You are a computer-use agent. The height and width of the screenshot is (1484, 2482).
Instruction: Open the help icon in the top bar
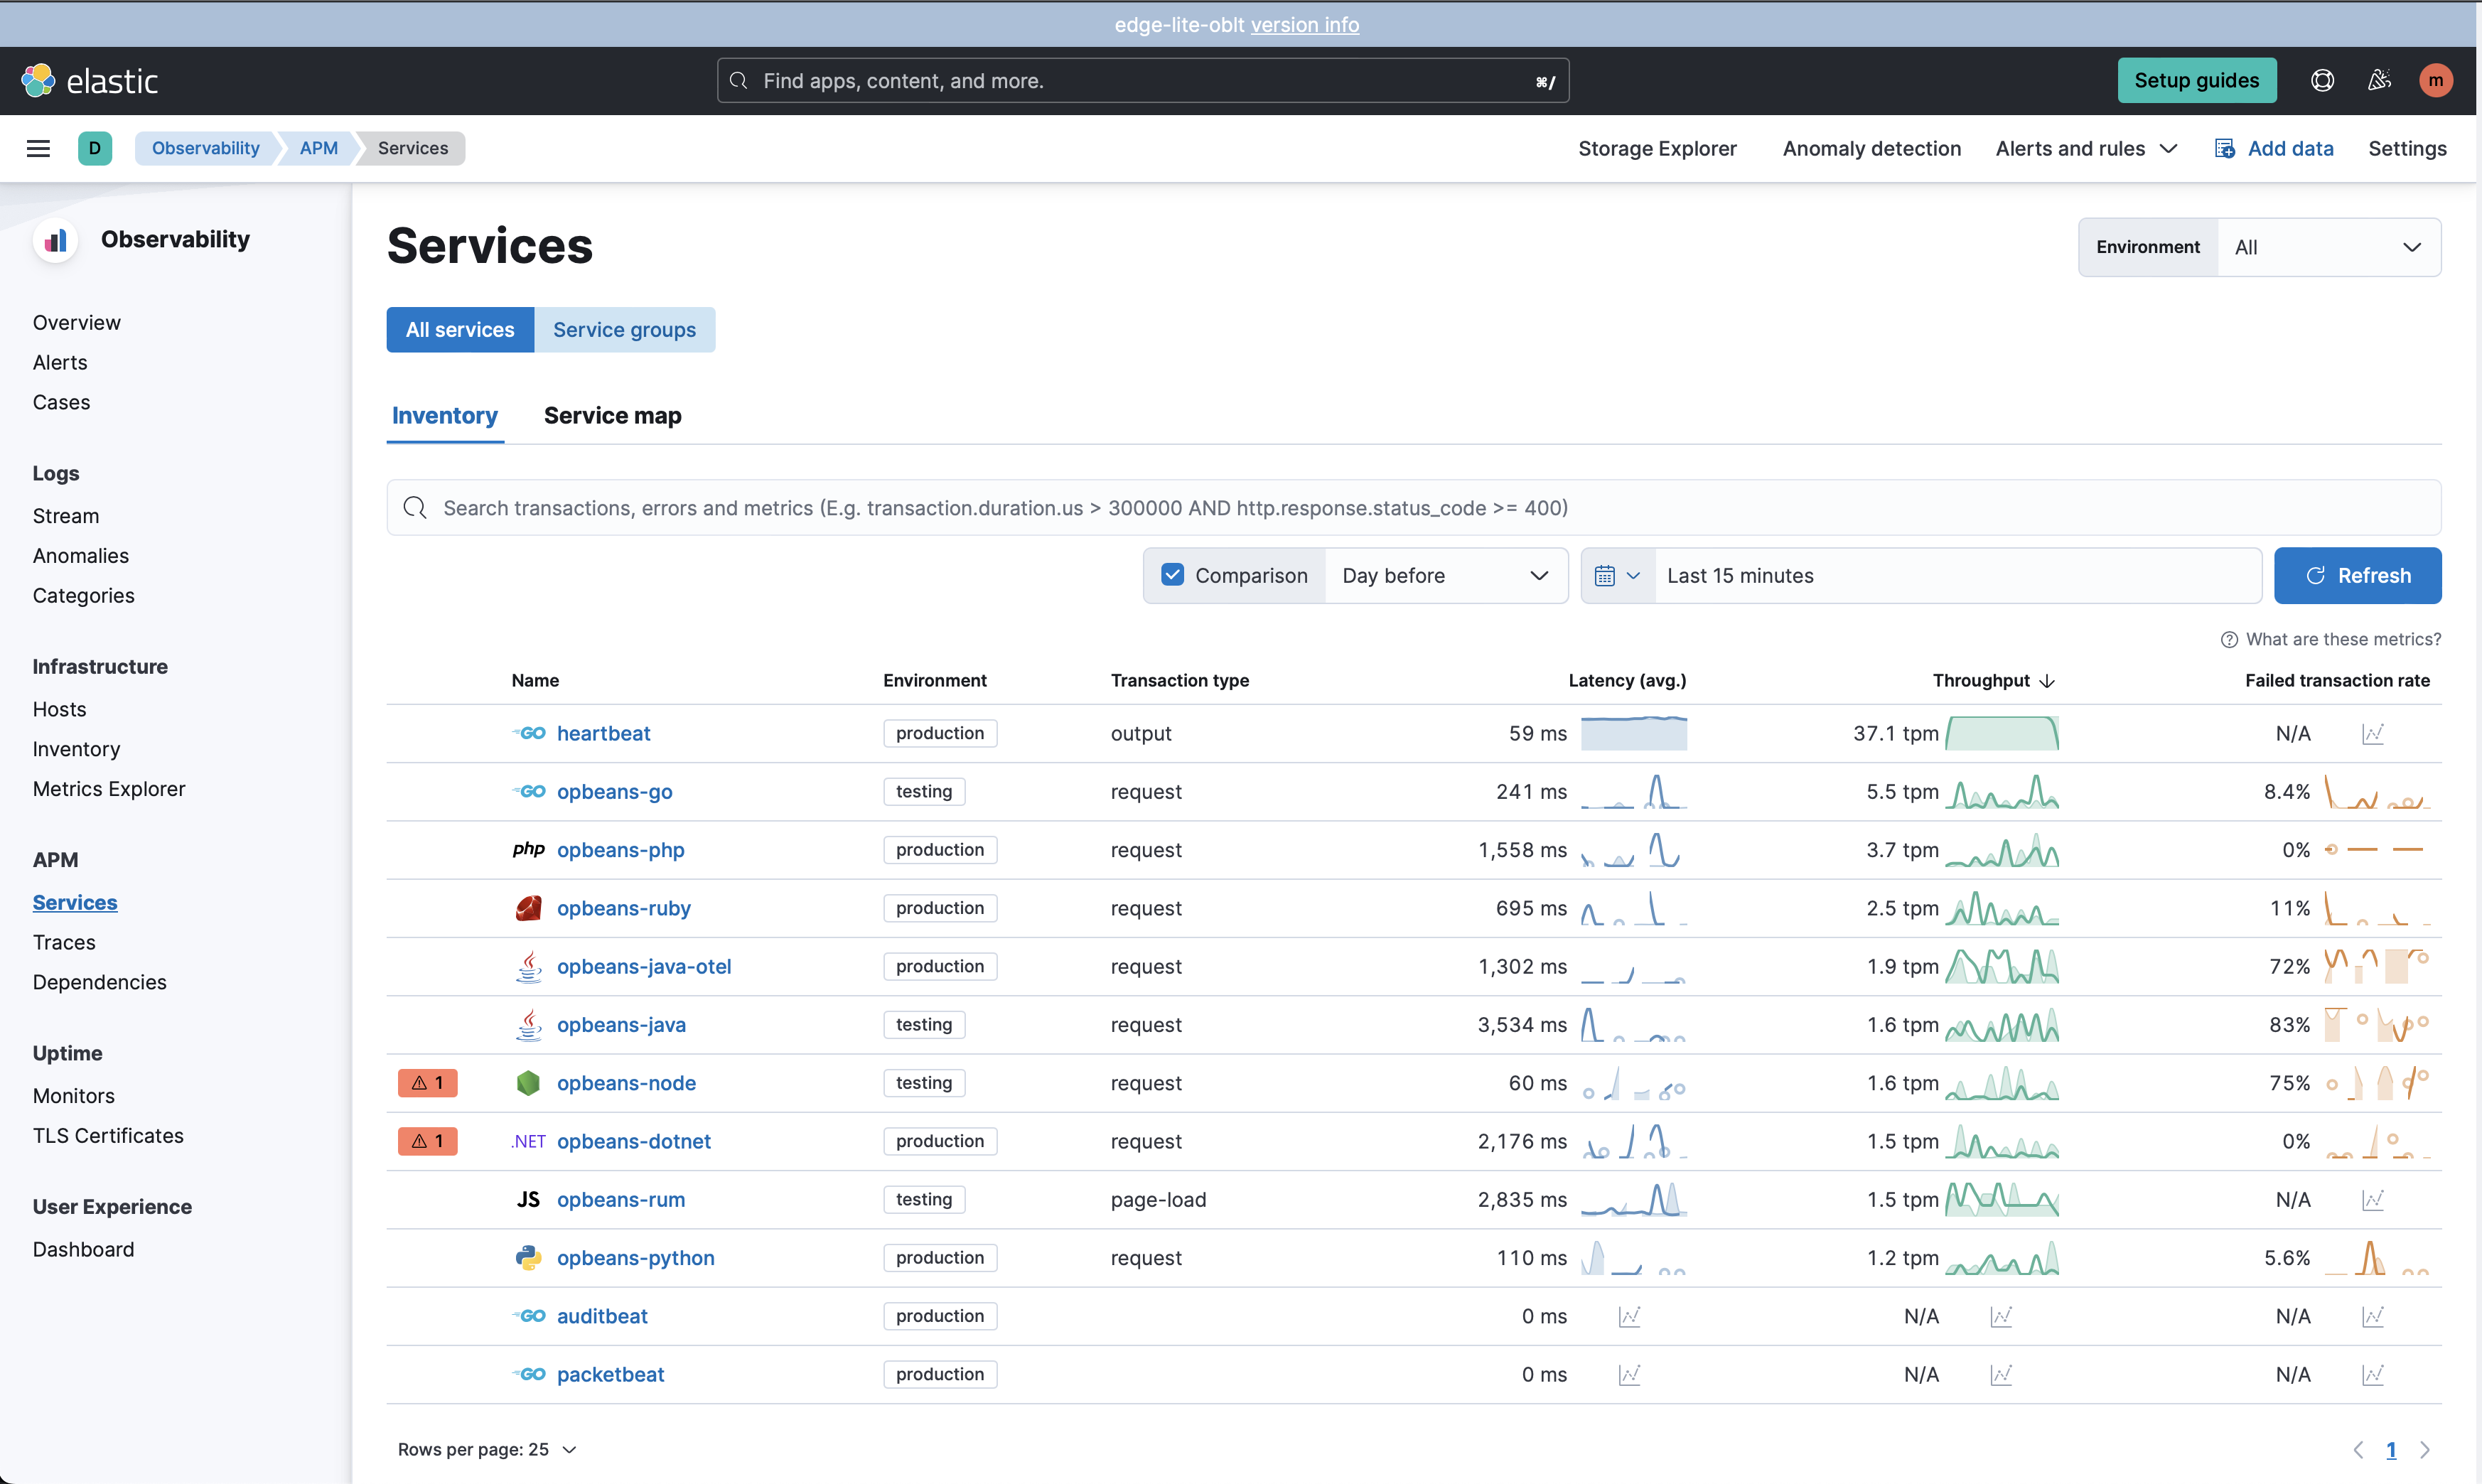[x=2321, y=80]
